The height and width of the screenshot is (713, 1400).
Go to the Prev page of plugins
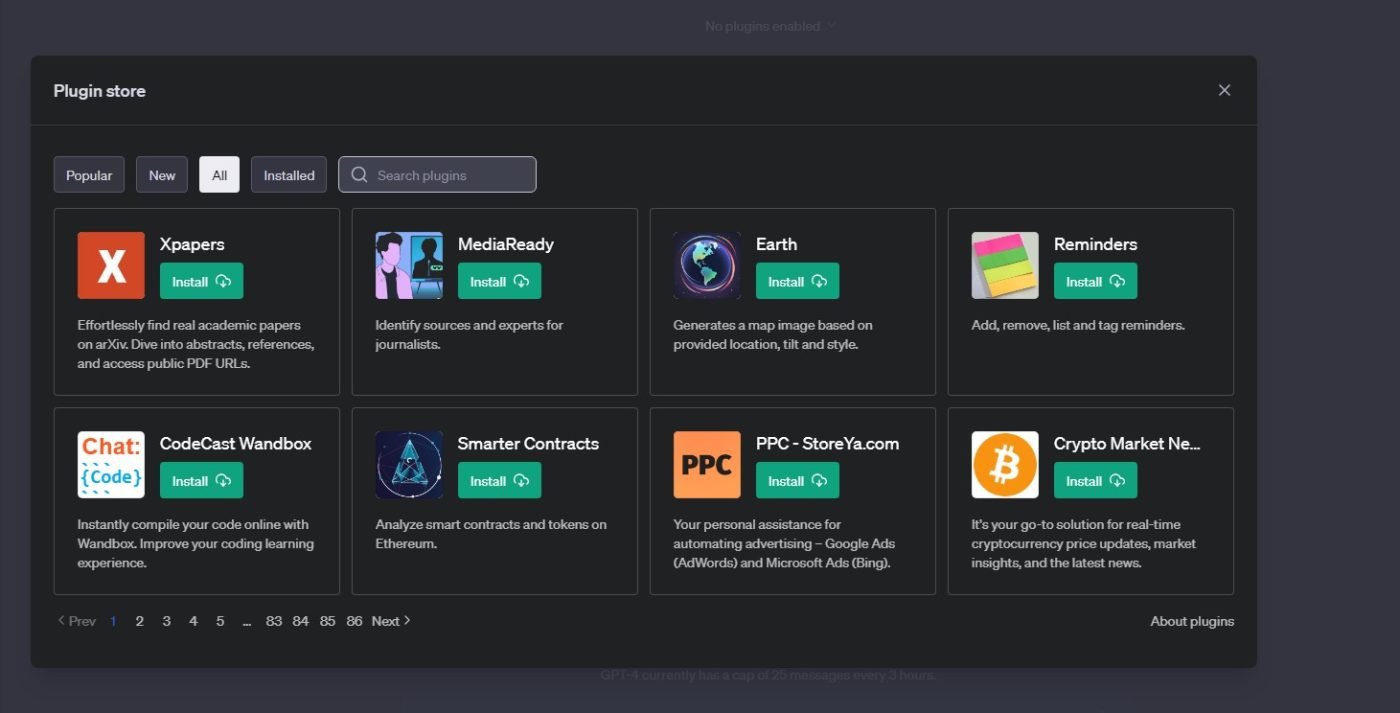tap(77, 621)
